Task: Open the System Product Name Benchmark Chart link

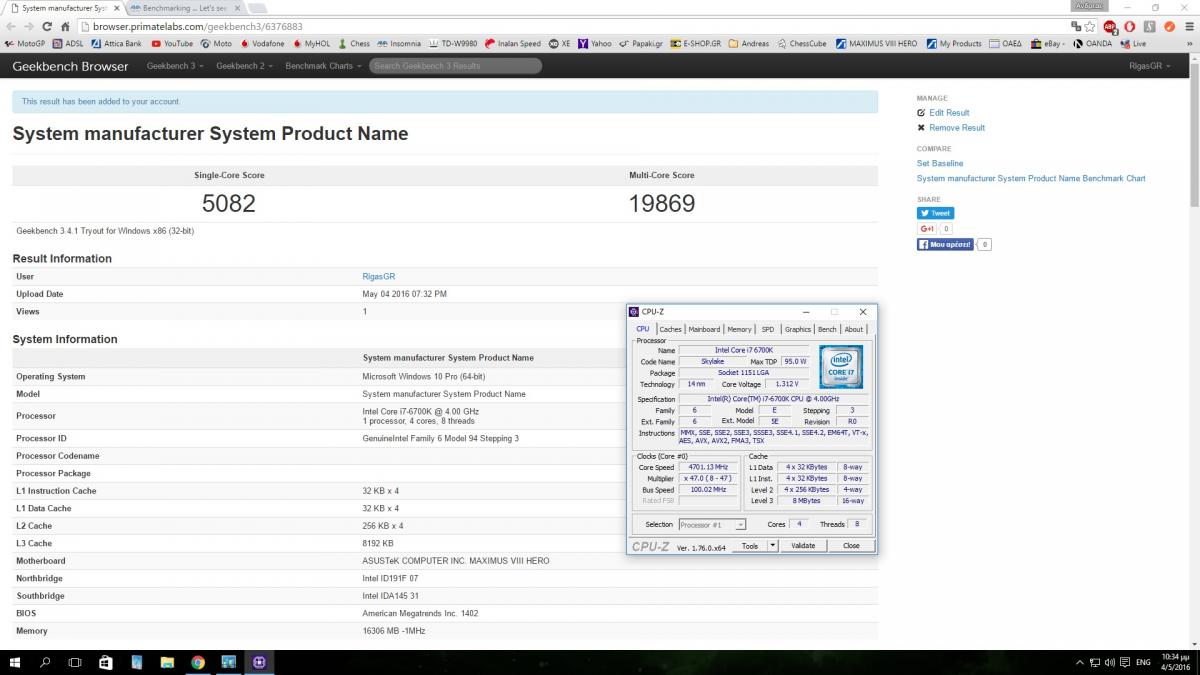Action: [1031, 178]
